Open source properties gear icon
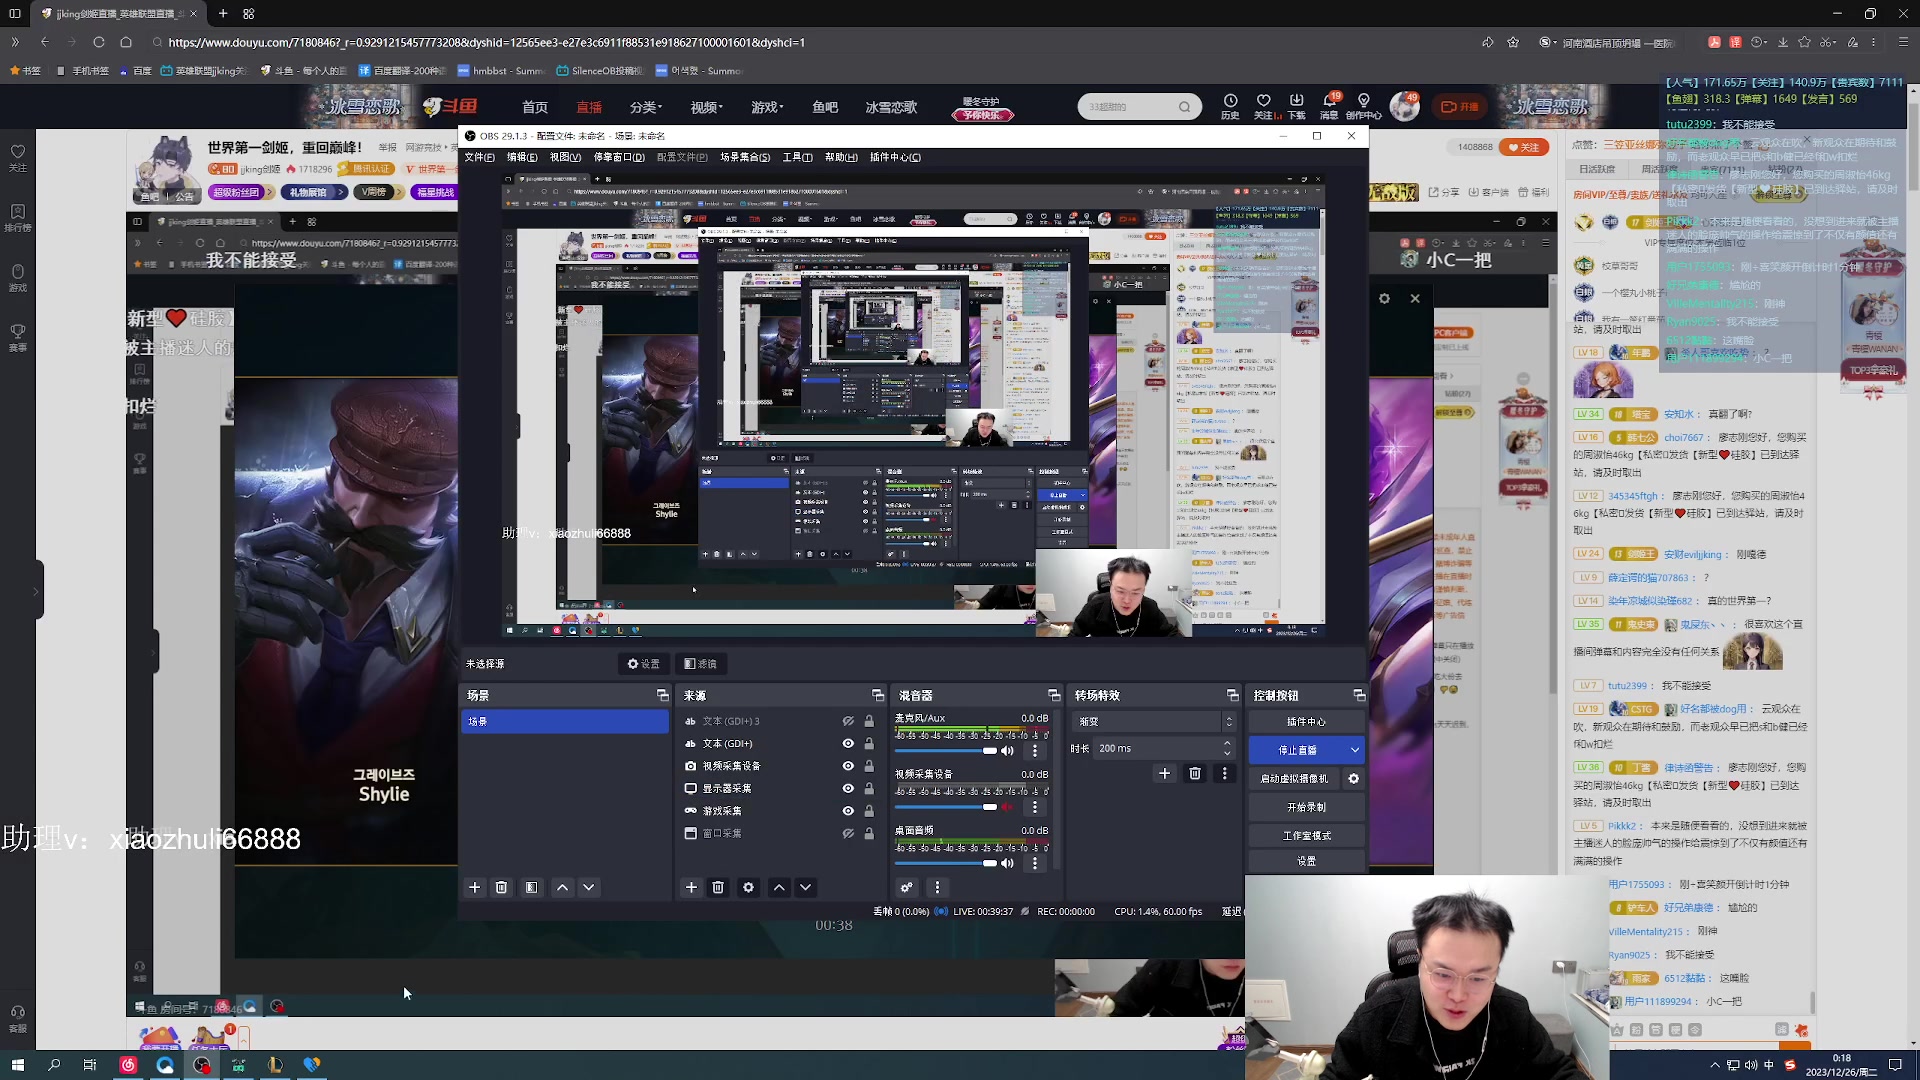Image resolution: width=1920 pixels, height=1080 pixels. pyautogui.click(x=748, y=887)
